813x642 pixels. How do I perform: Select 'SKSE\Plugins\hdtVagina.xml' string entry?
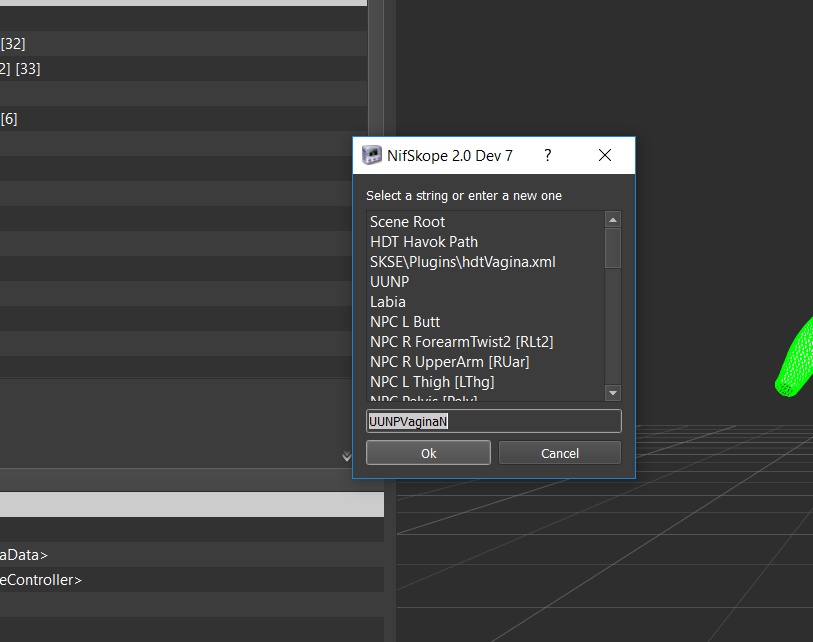tap(485, 262)
